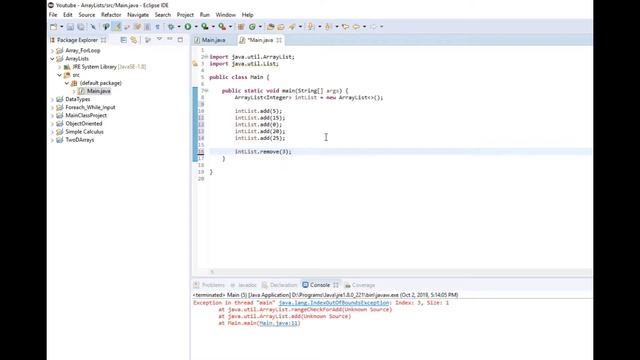
Task: Click the Save All toolbar icon
Action: pyautogui.click(x=80, y=27)
